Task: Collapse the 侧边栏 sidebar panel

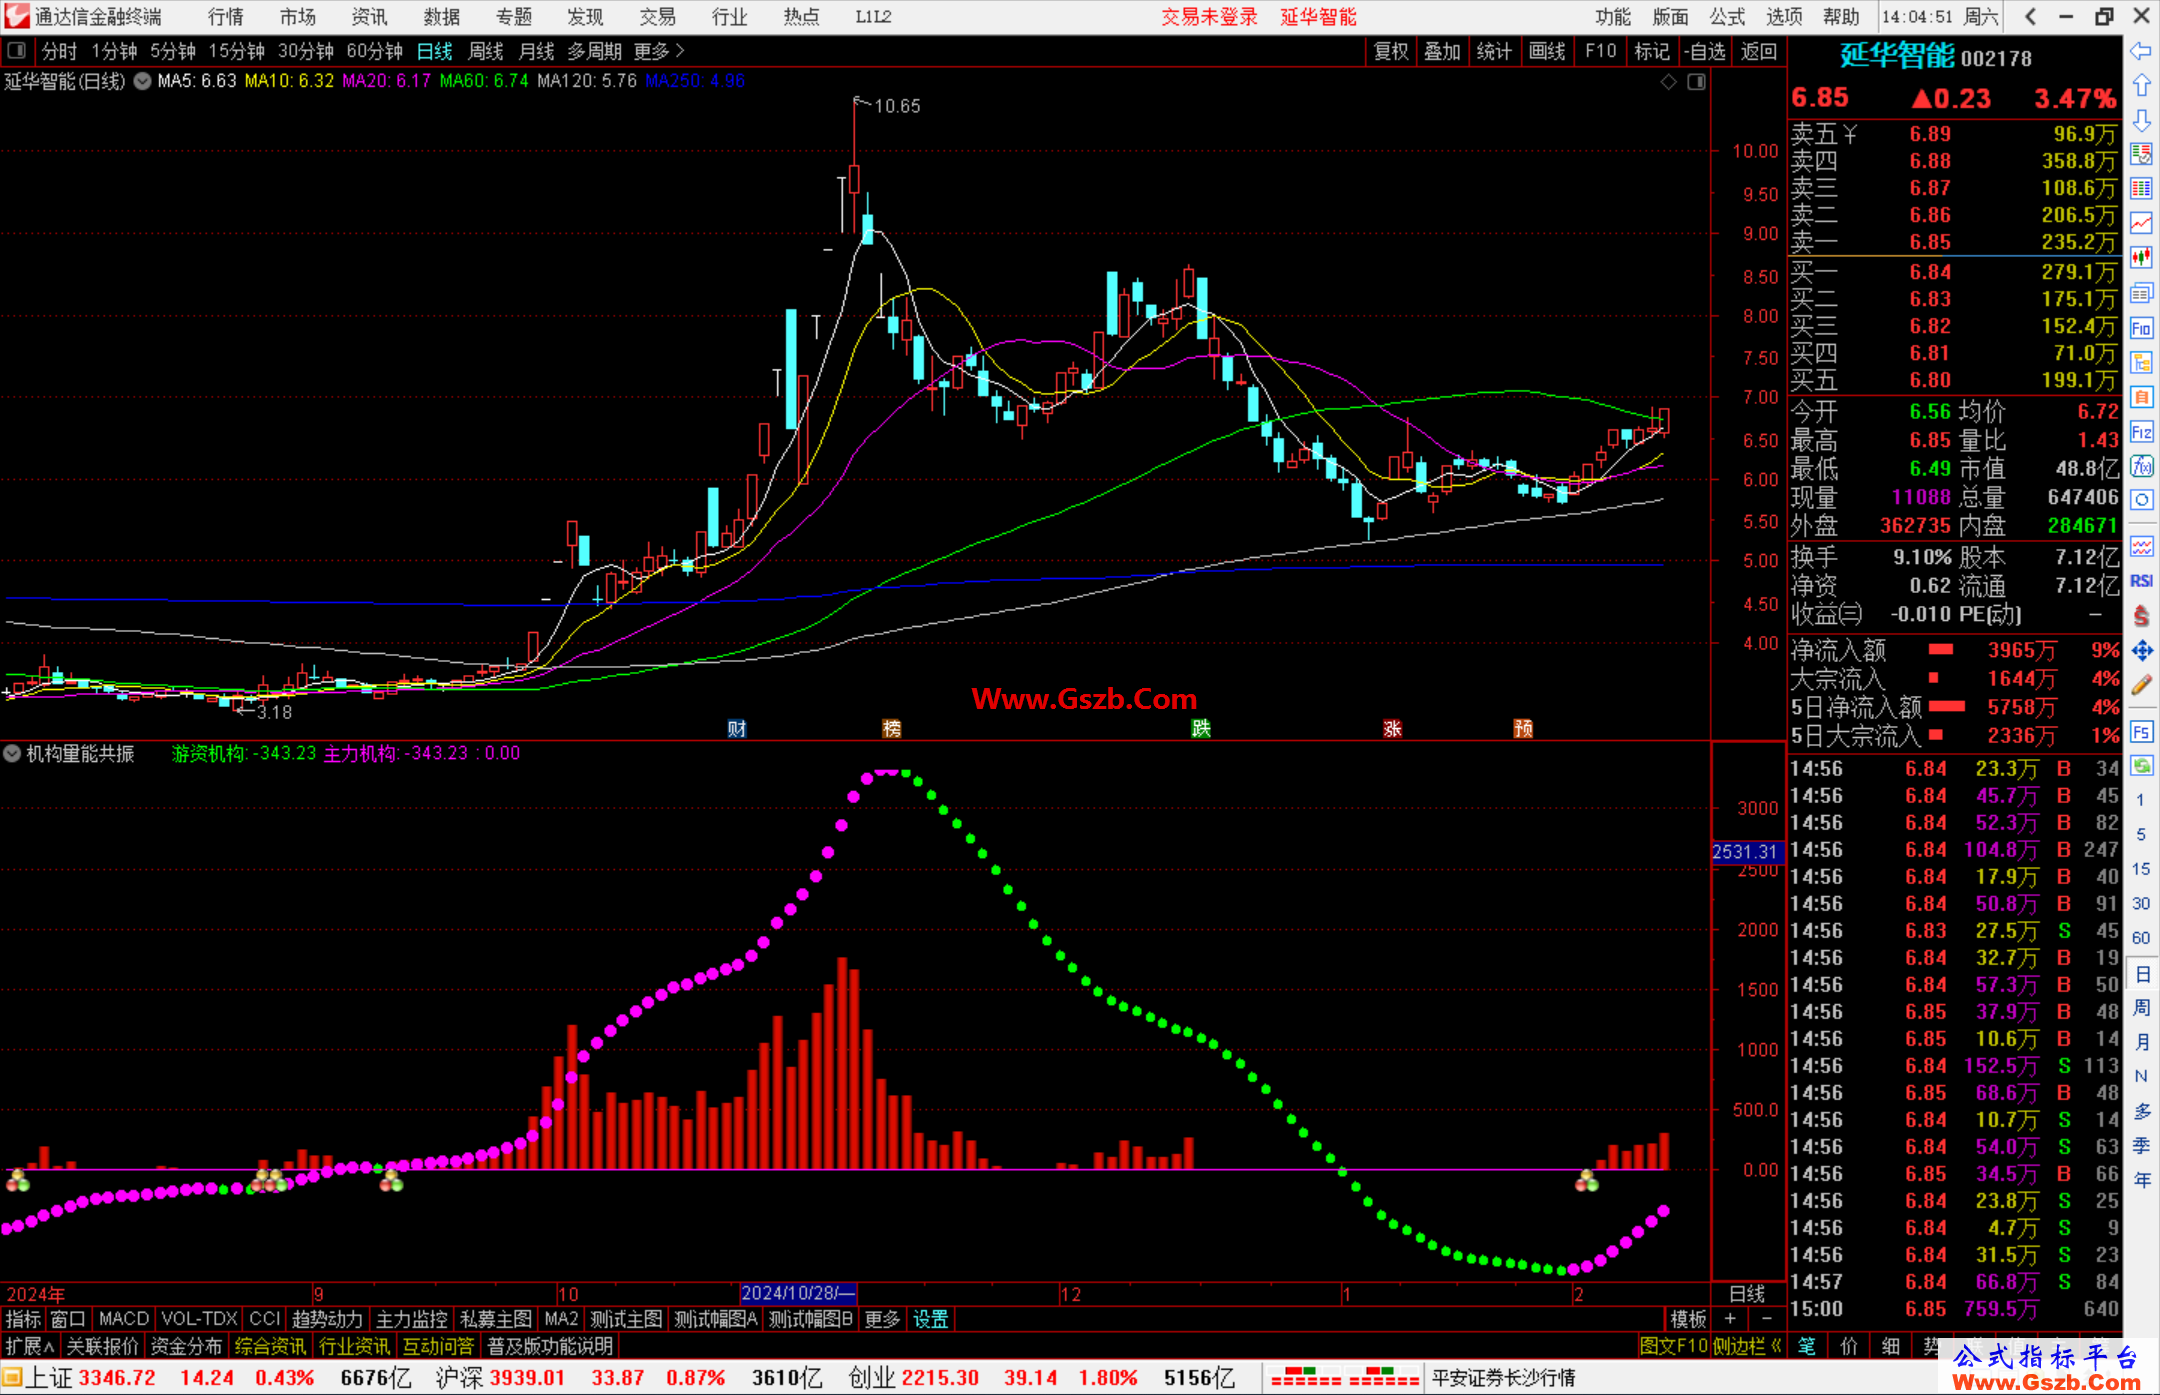Action: pyautogui.click(x=1746, y=1346)
